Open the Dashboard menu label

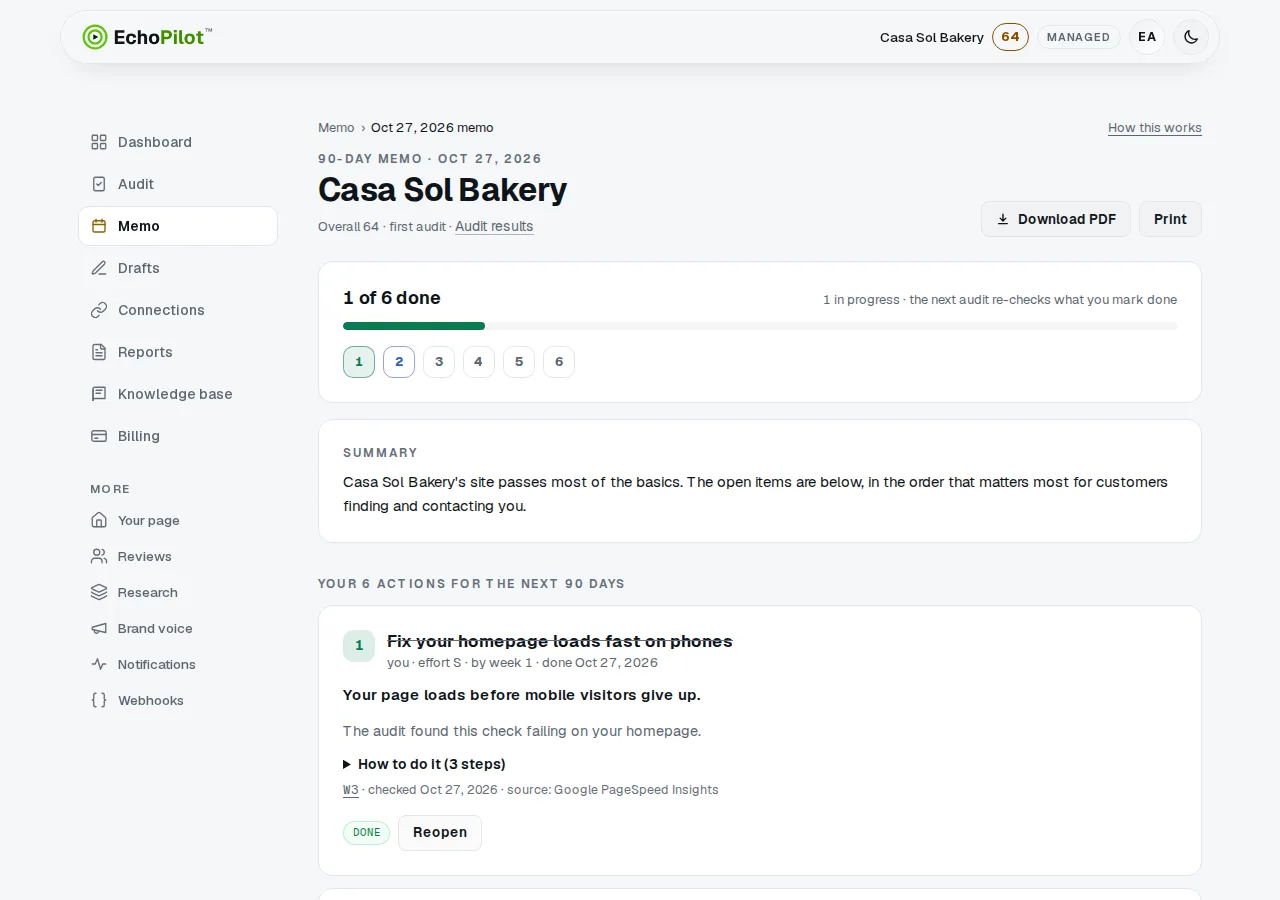coord(155,142)
